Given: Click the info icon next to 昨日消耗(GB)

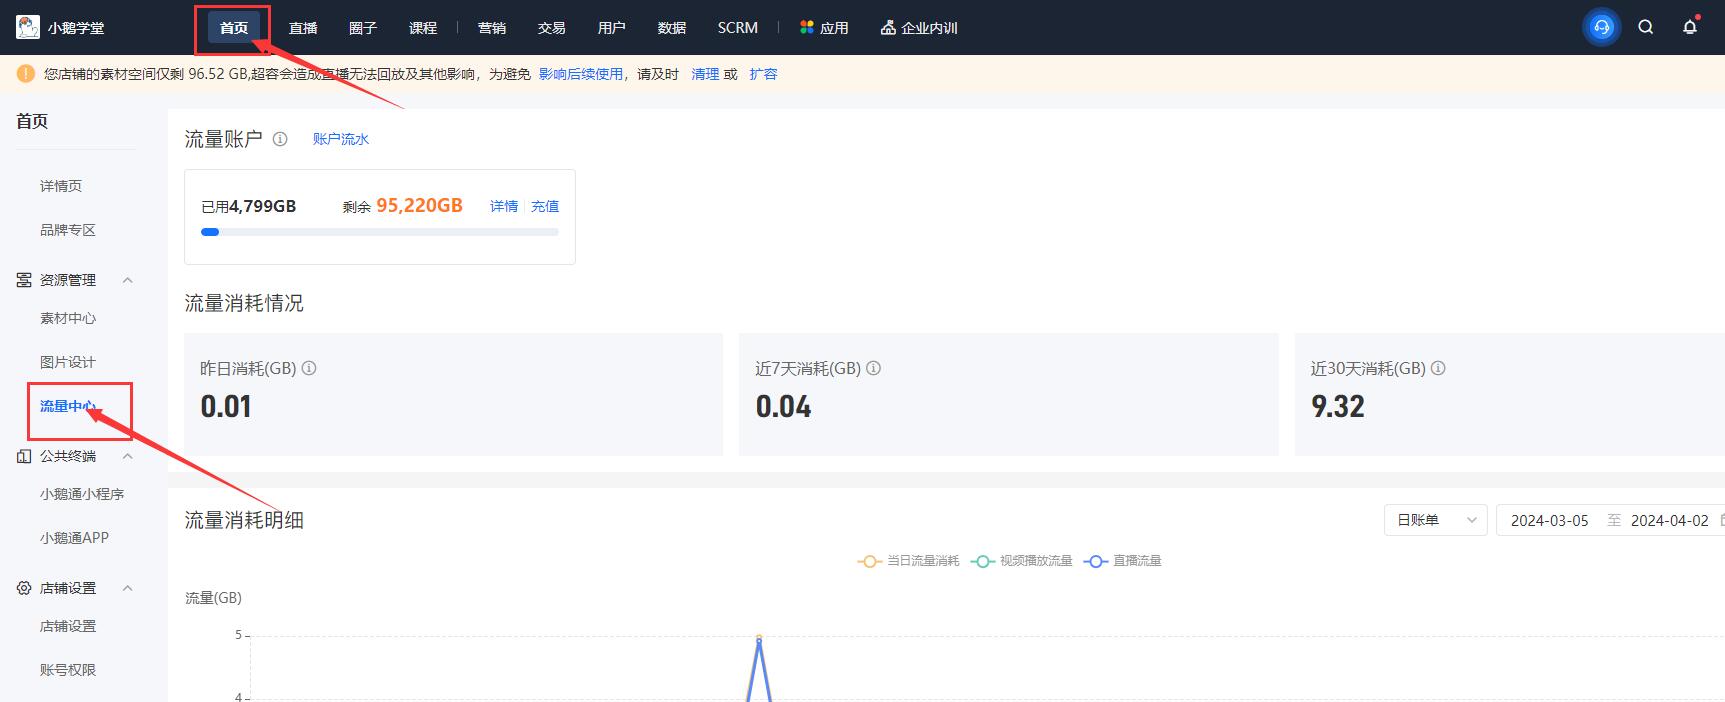Looking at the screenshot, I should [x=309, y=368].
